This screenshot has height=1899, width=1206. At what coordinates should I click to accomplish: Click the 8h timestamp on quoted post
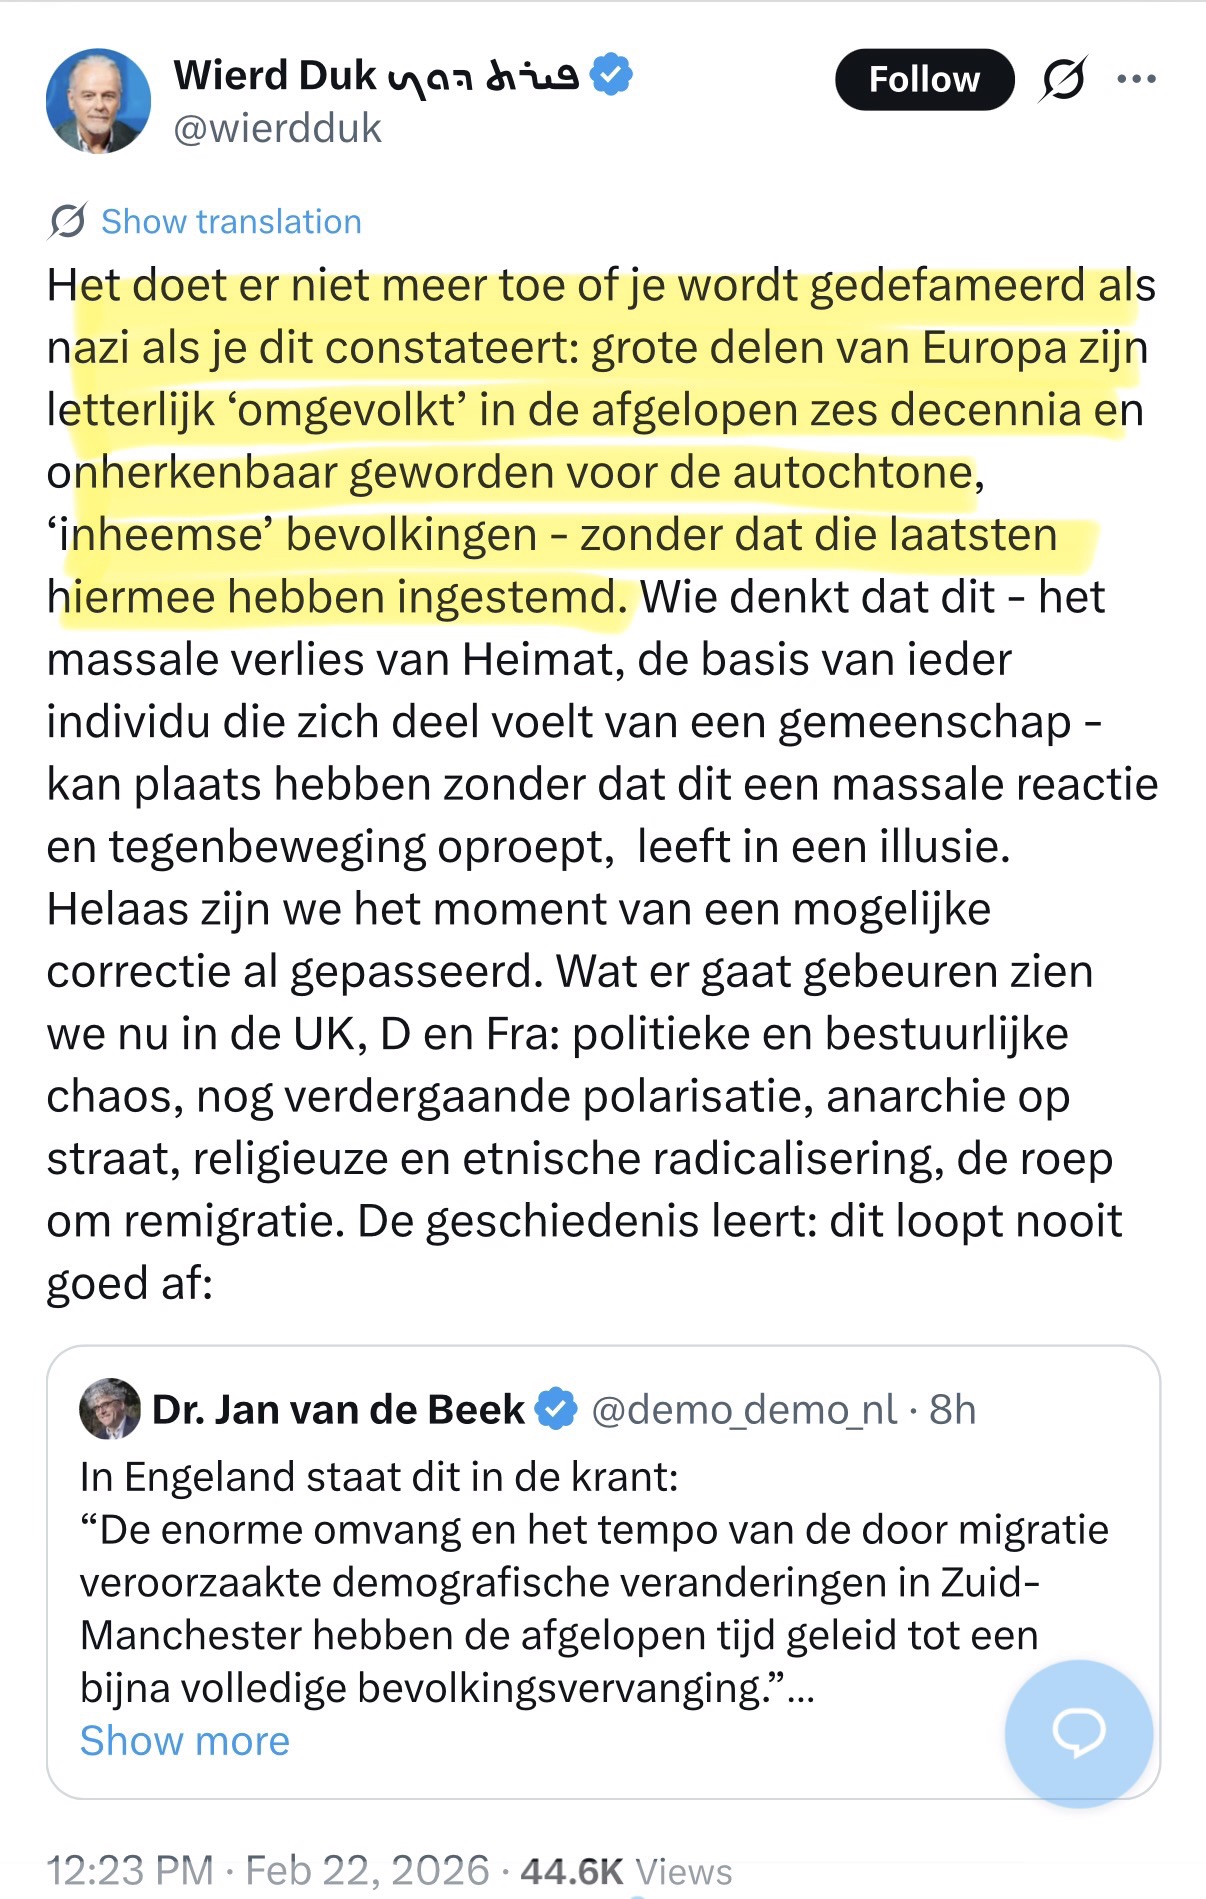click(x=952, y=1410)
